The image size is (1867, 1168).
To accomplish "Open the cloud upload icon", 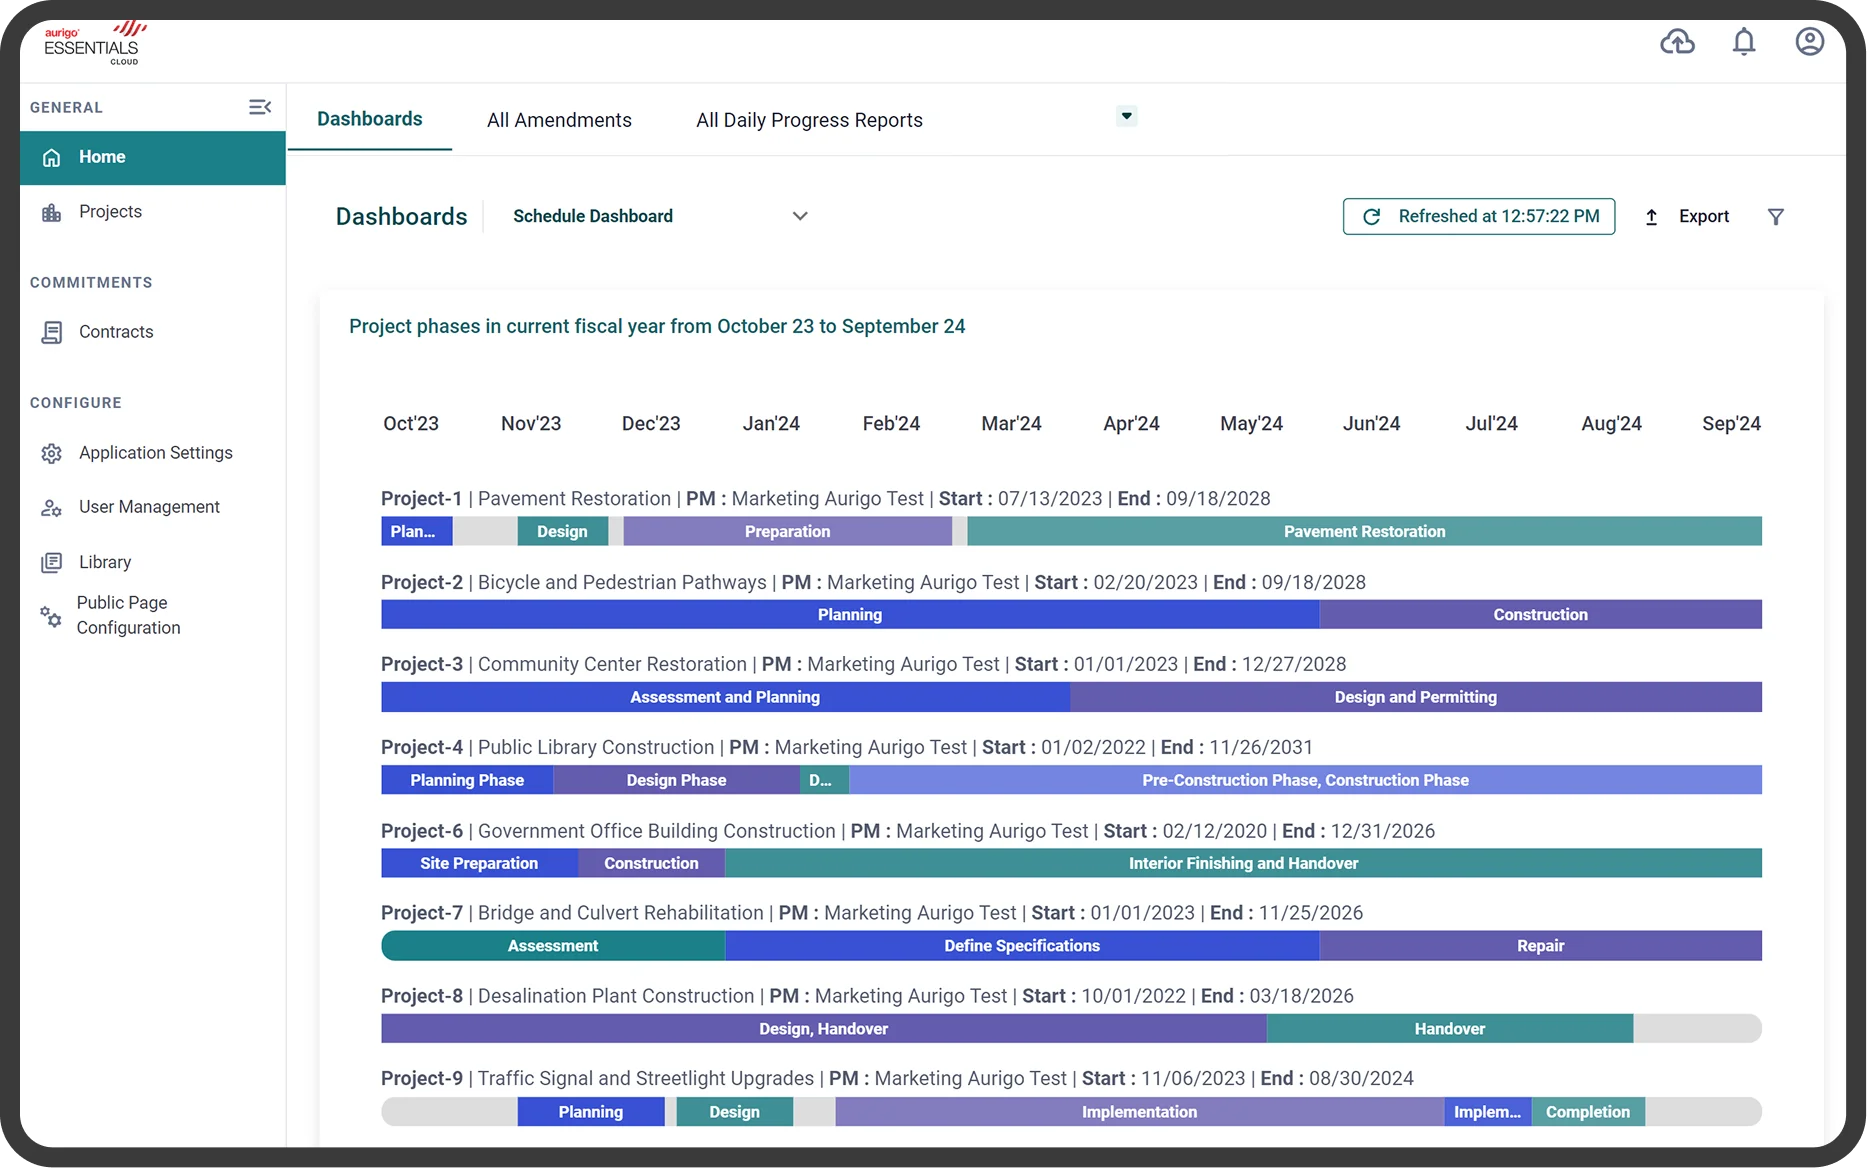I will pos(1677,42).
